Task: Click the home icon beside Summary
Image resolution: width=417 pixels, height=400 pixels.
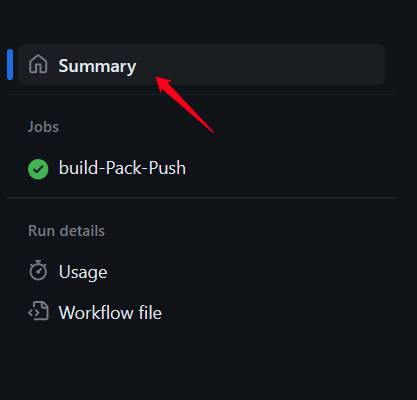Action: 38,64
